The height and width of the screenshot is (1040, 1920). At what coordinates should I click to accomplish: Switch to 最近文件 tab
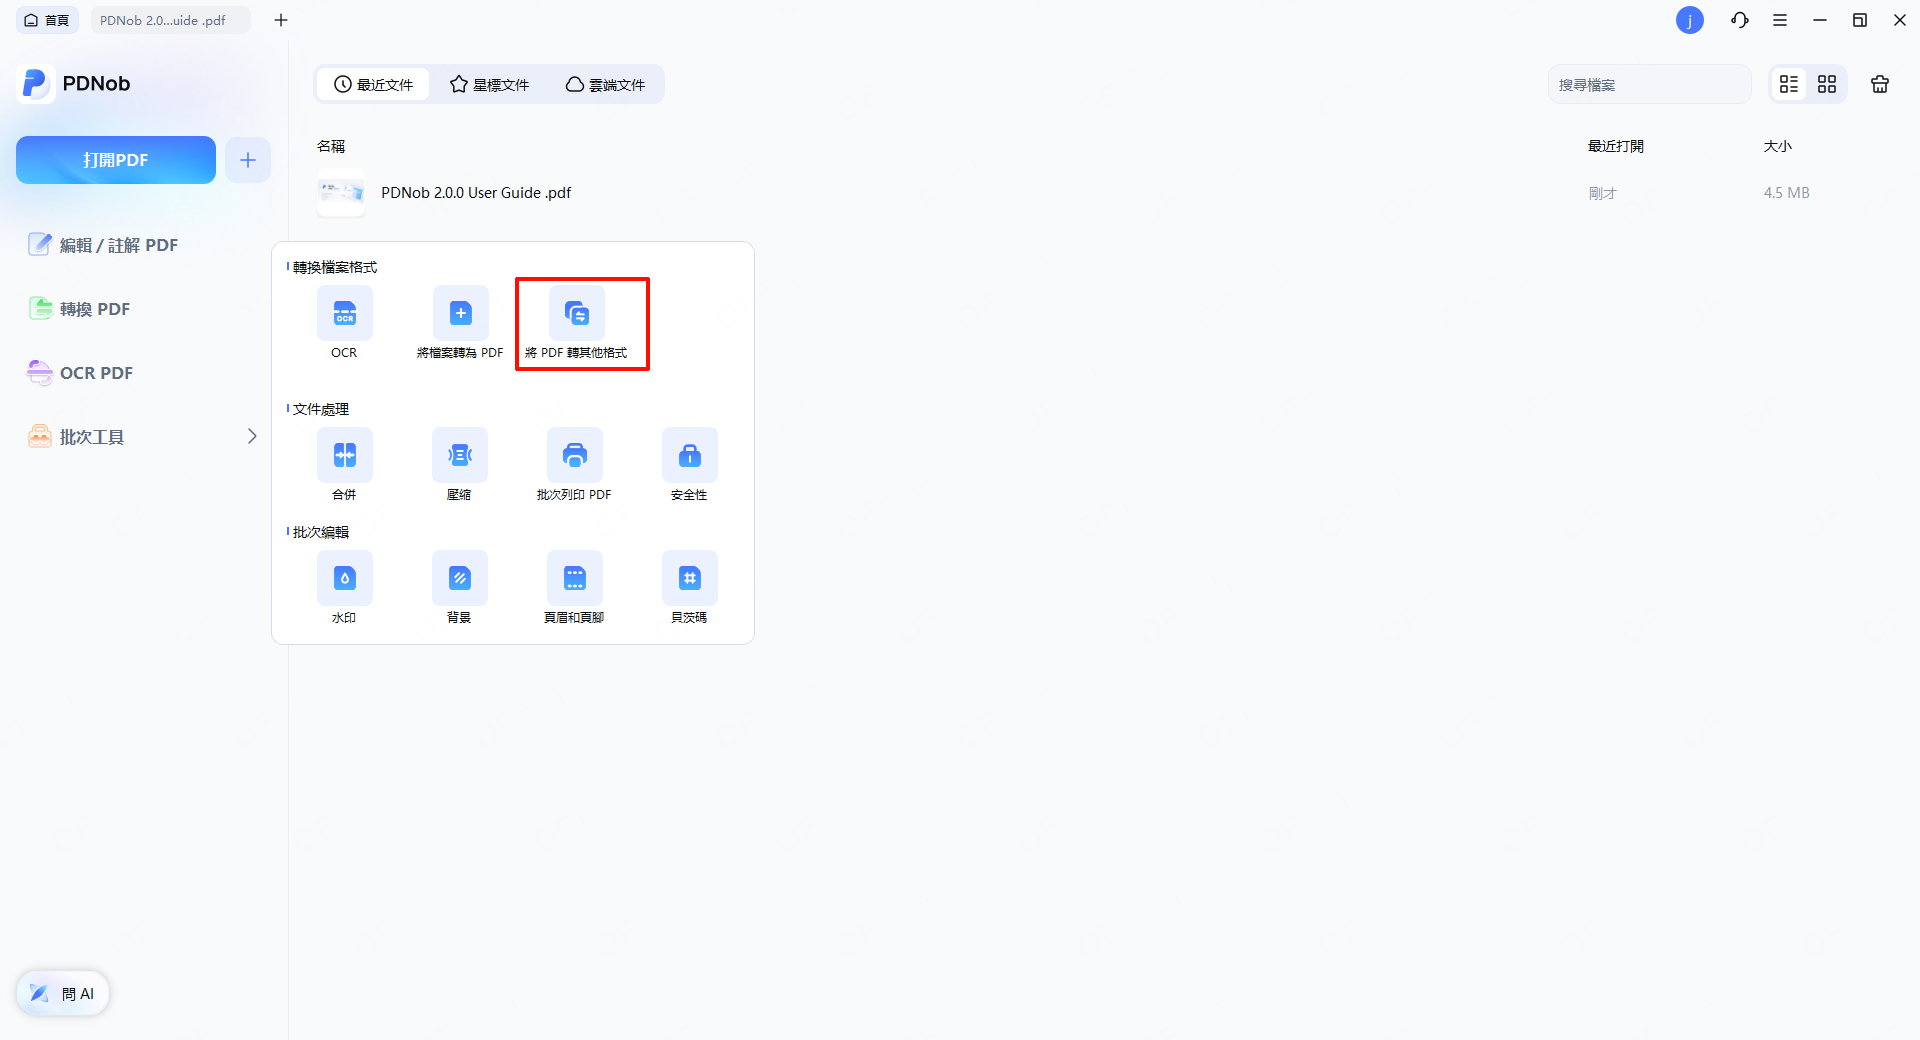point(373,85)
